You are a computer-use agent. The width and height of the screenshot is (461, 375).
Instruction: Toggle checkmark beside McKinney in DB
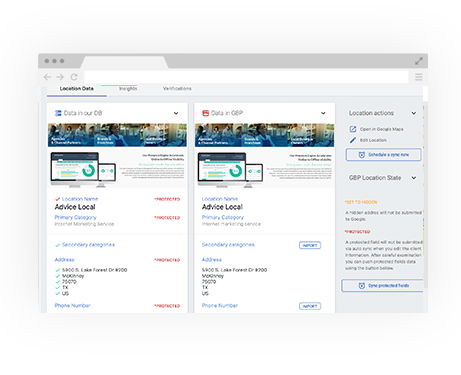(x=58, y=276)
